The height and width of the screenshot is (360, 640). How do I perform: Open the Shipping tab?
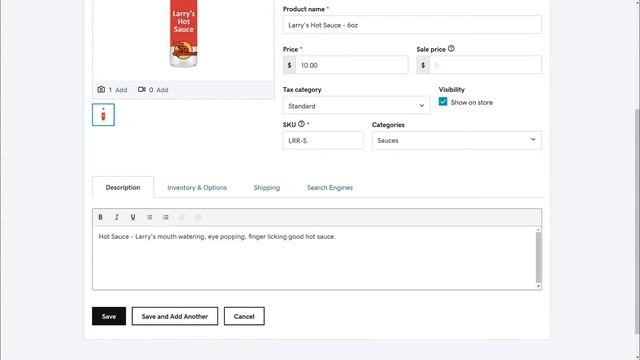coord(267,188)
